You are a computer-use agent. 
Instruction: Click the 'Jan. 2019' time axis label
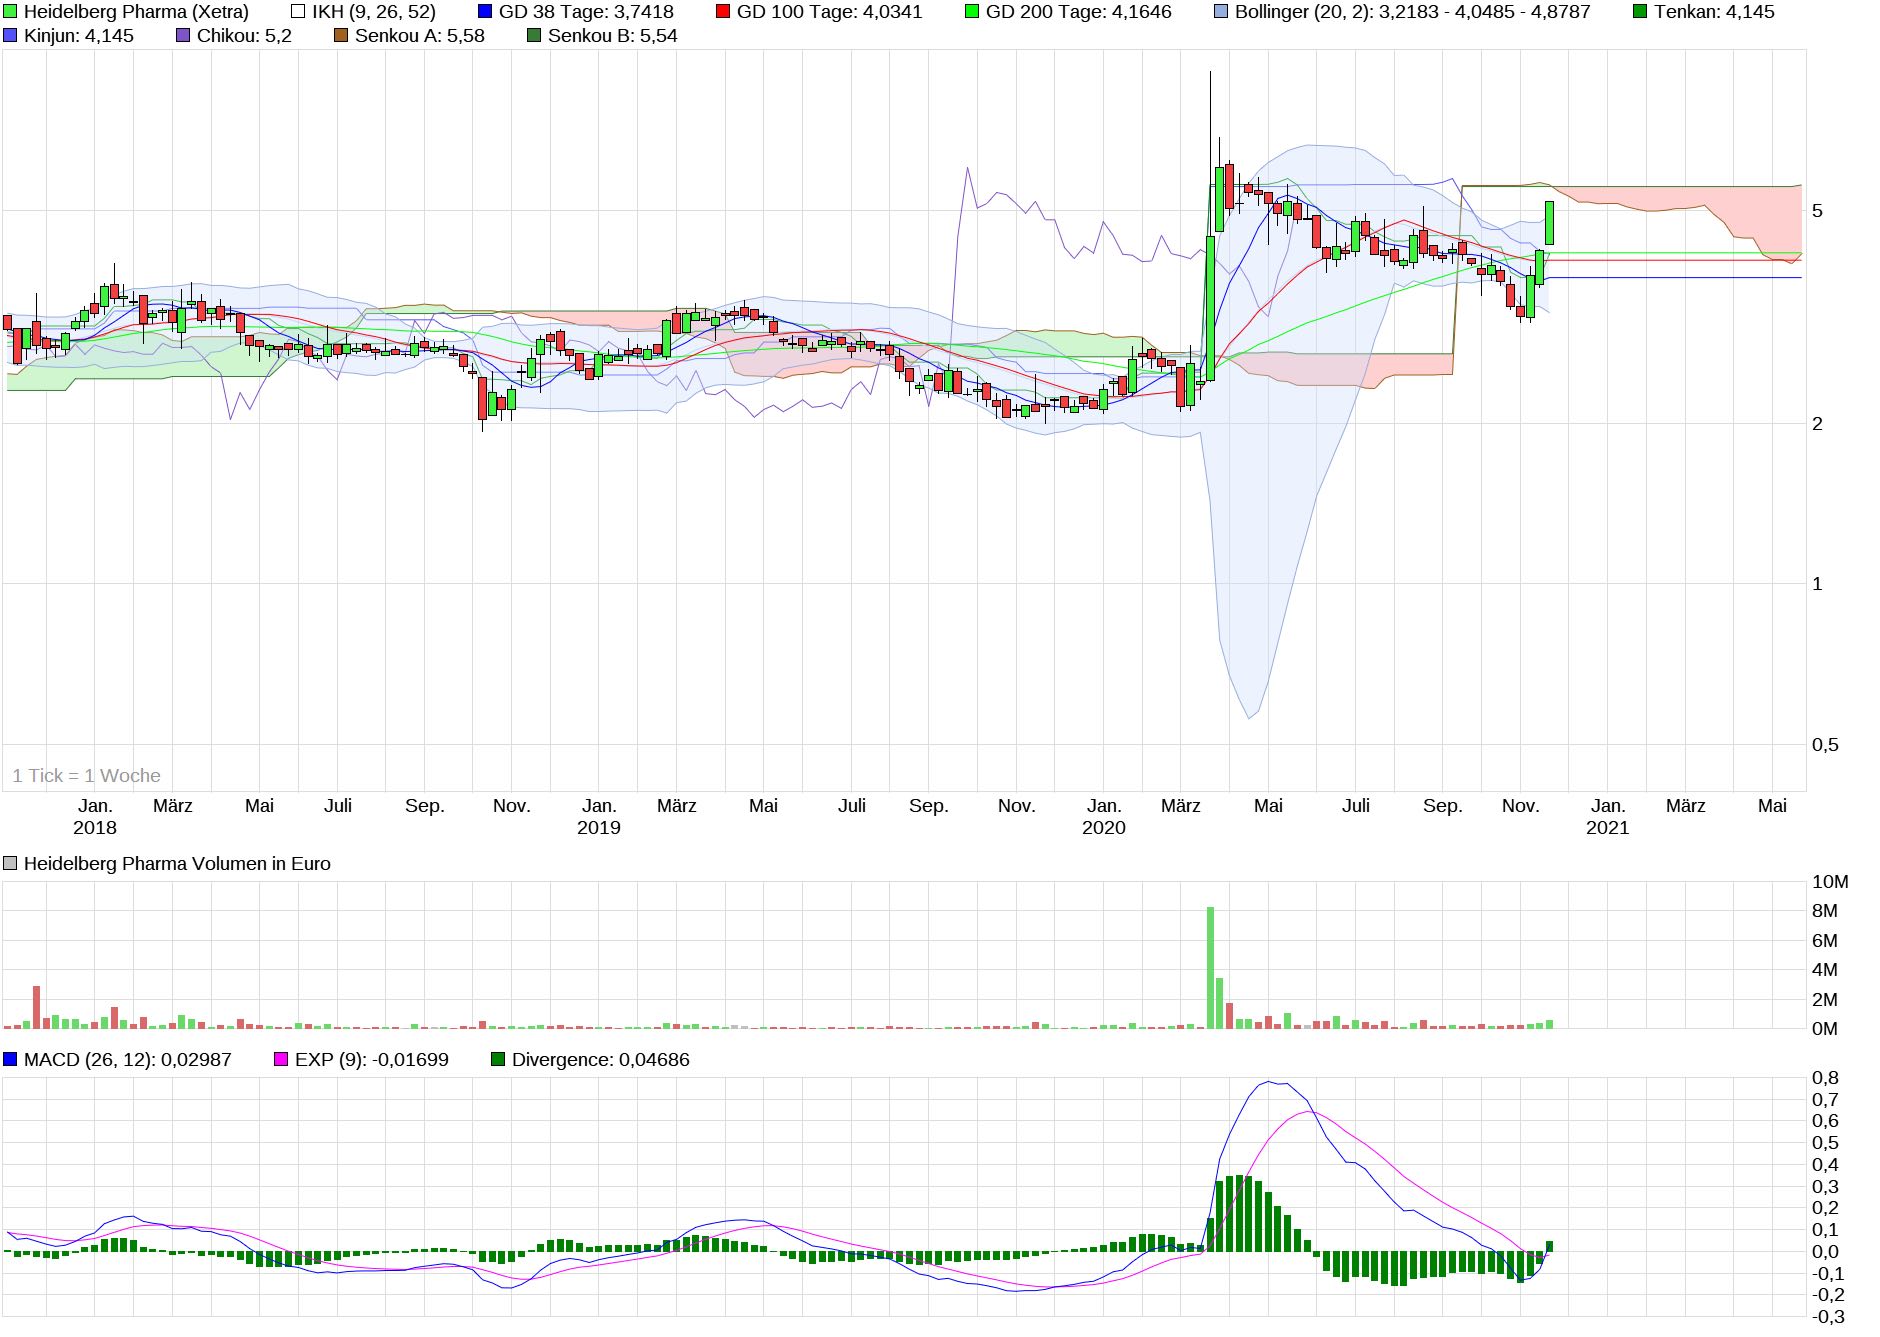[x=599, y=816]
